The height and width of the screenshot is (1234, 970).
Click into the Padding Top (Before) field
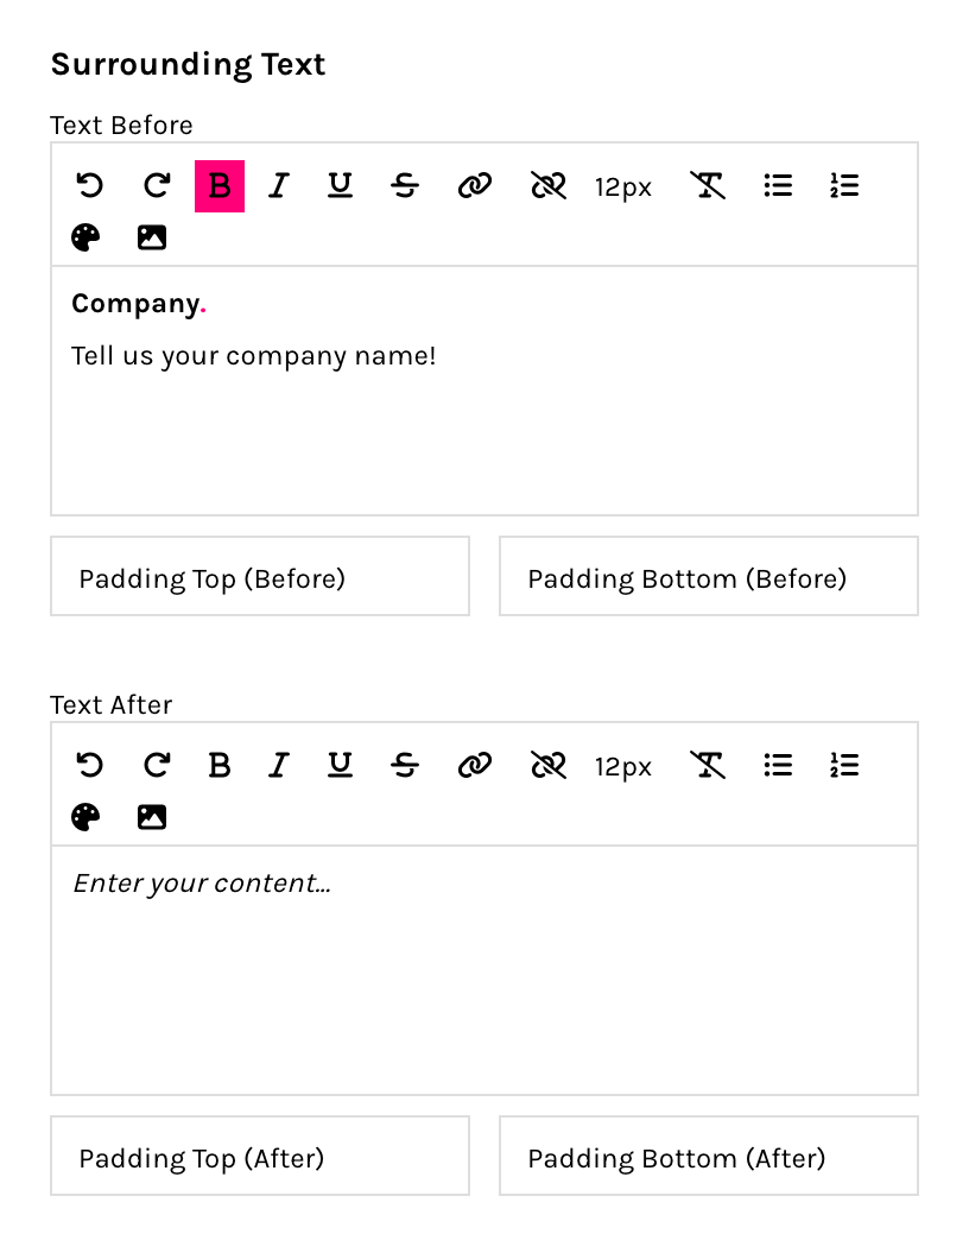pyautogui.click(x=260, y=577)
